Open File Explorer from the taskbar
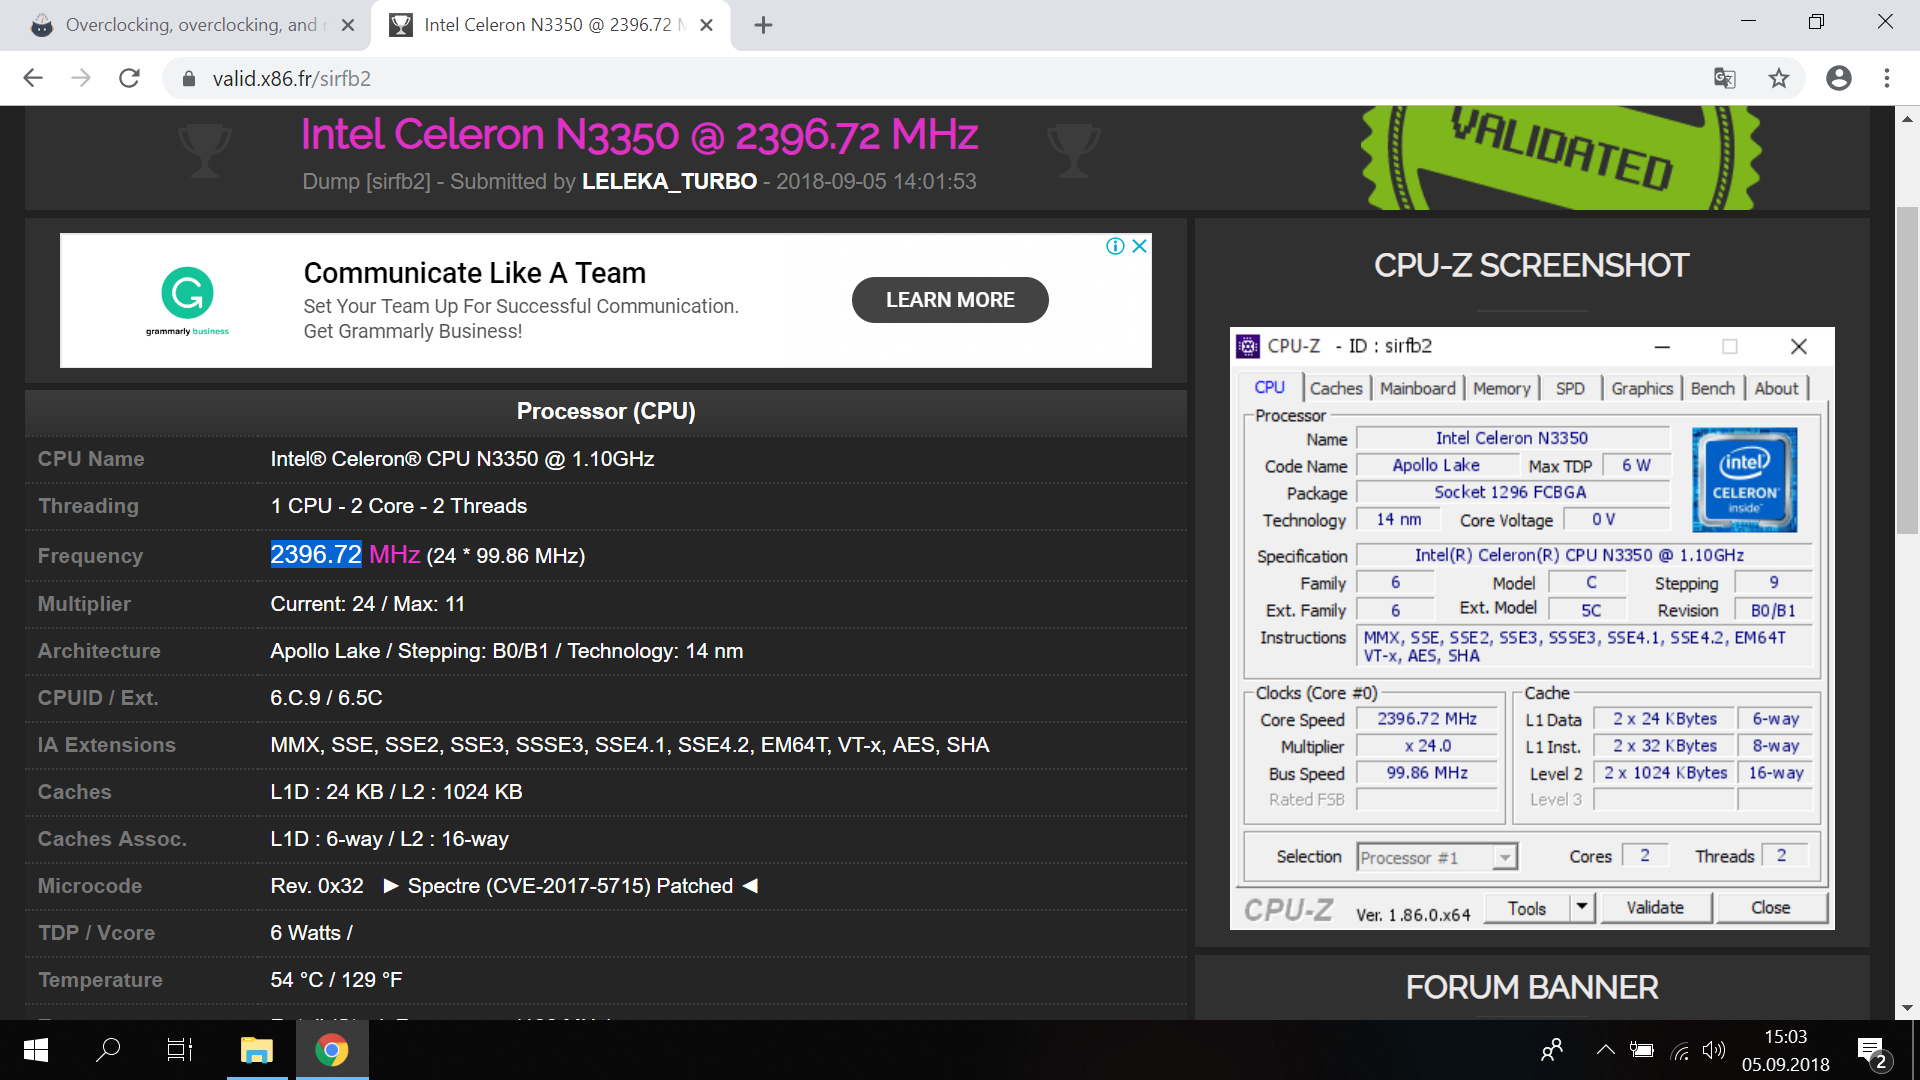 256,1050
